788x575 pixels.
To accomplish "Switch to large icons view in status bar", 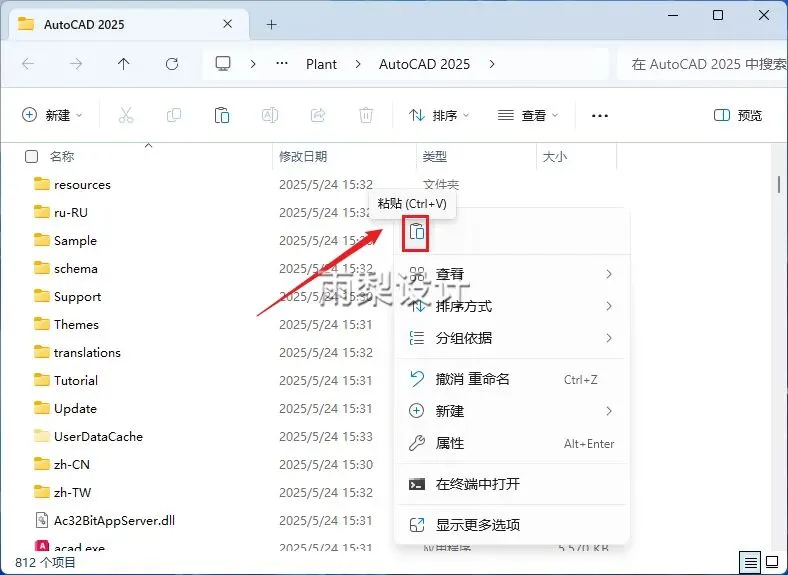I will pos(772,562).
